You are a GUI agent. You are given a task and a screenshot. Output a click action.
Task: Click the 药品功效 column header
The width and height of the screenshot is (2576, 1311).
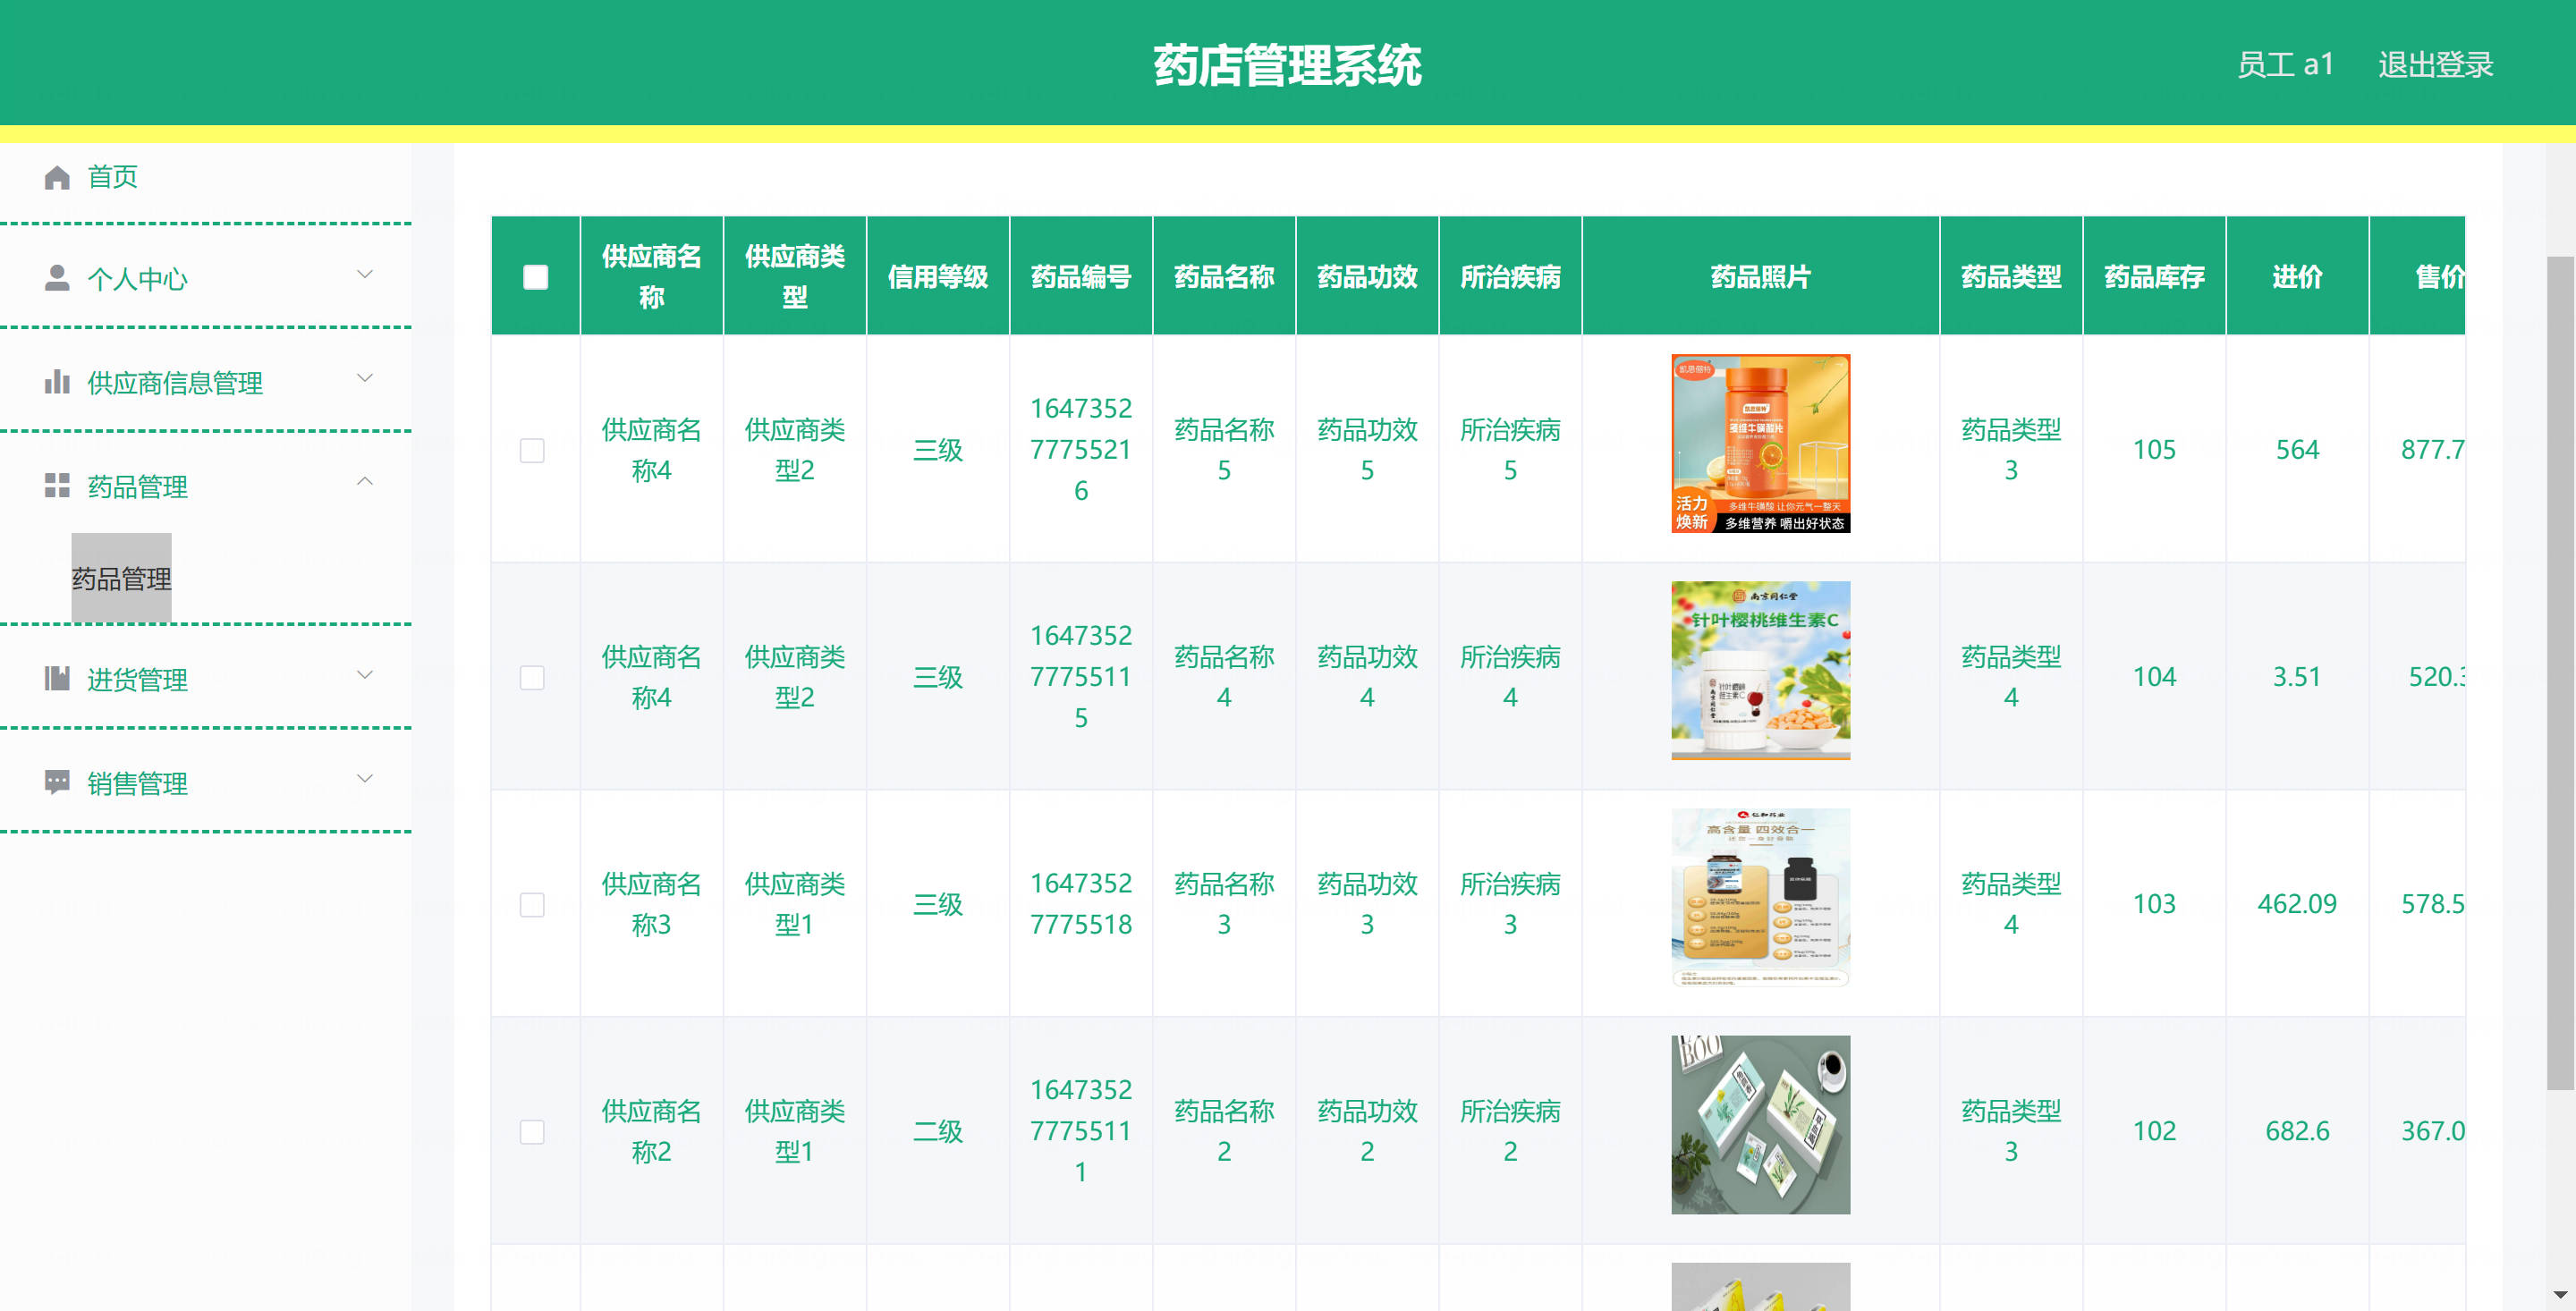1367,277
